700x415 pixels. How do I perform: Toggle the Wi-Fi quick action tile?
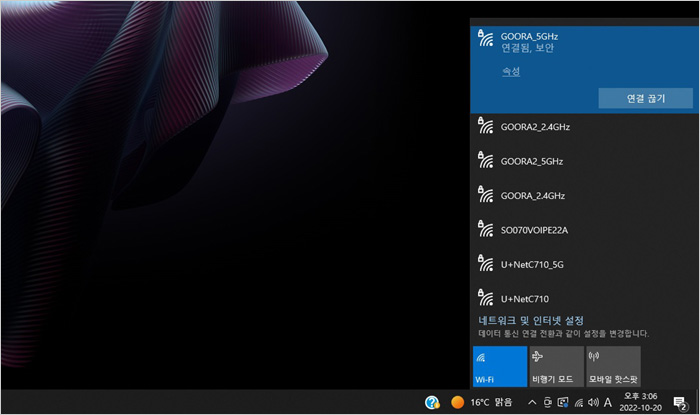[500, 366]
